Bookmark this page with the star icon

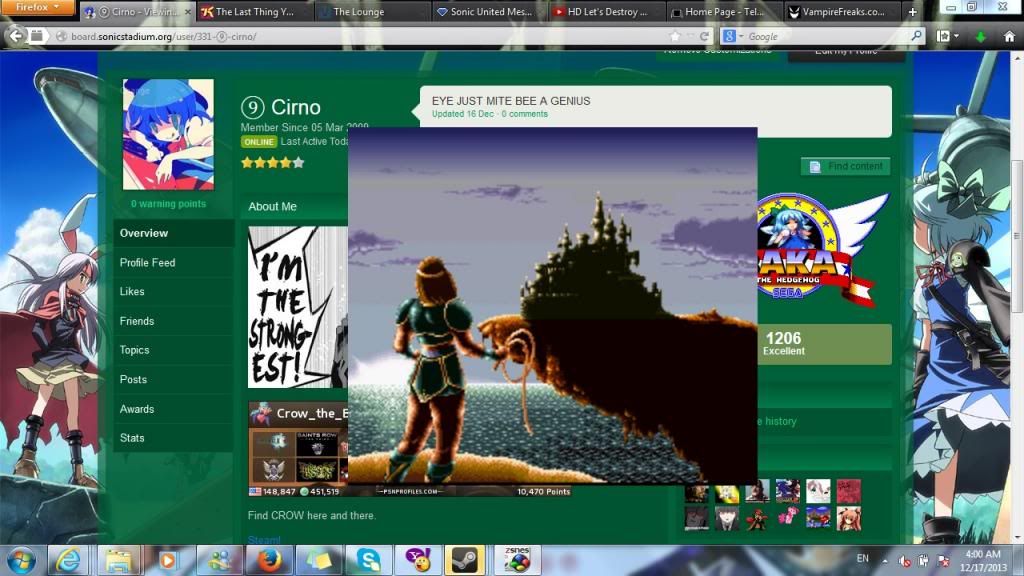click(x=675, y=36)
